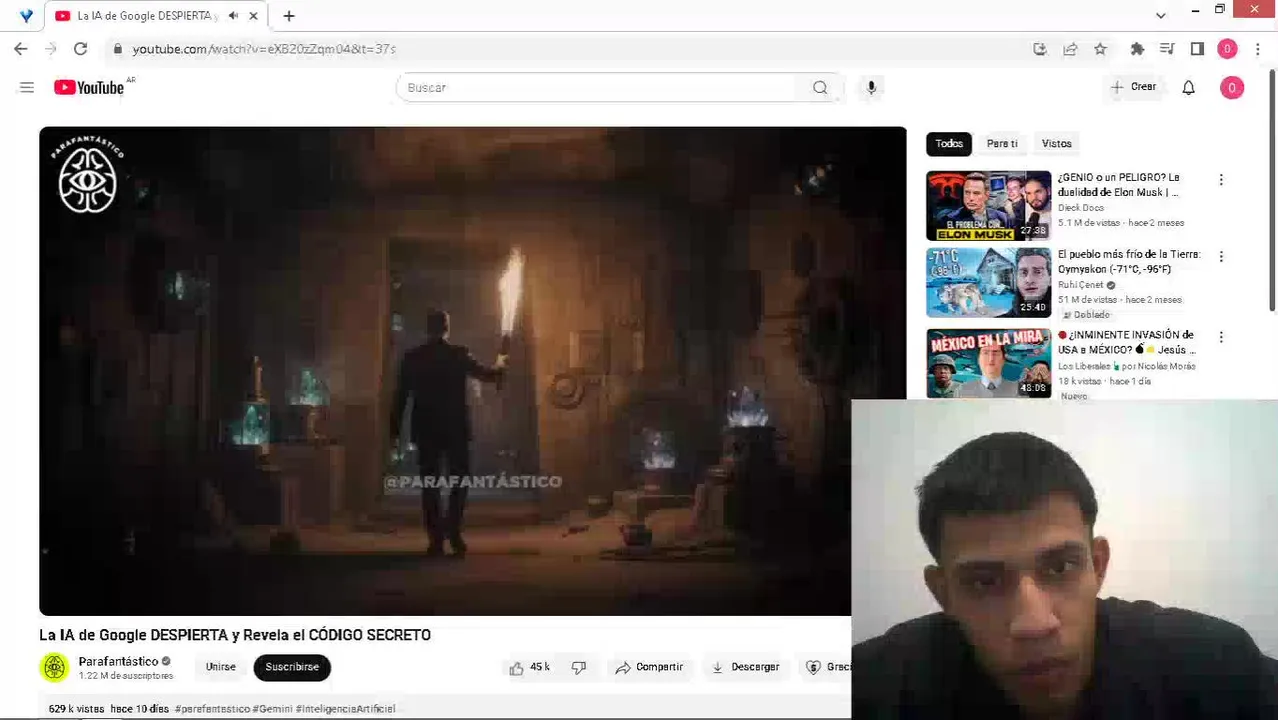This screenshot has height=720, width=1278.
Task: Click the browser address bar URL
Action: click(264, 49)
